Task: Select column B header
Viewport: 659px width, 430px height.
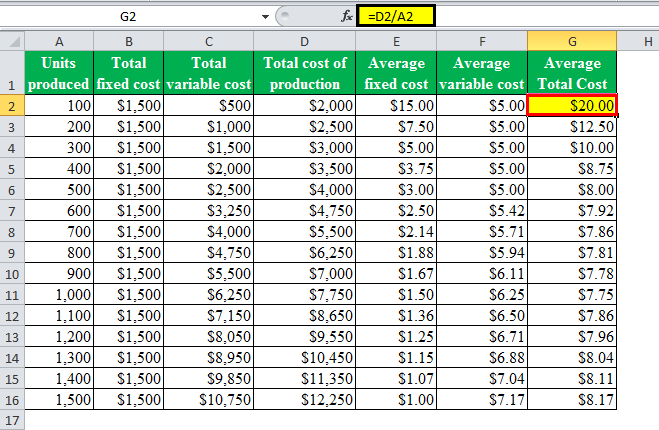Action: [x=129, y=42]
